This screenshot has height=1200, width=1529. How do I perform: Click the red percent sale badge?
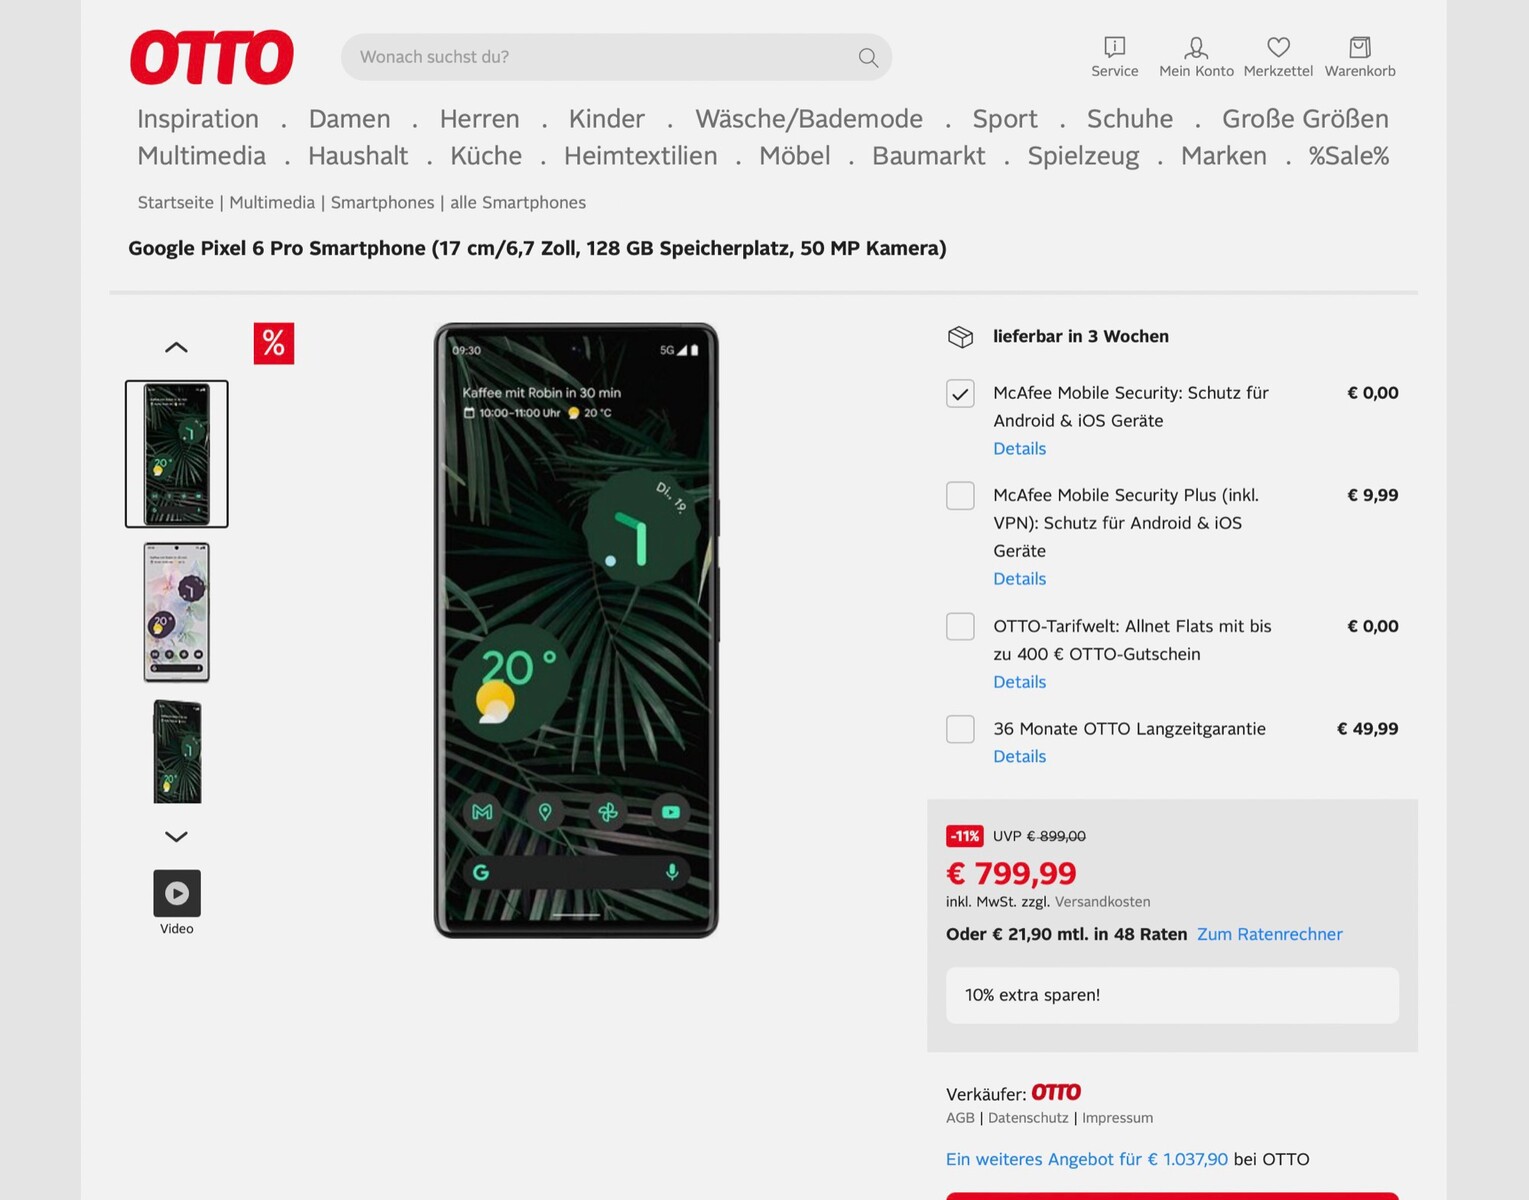pyautogui.click(x=274, y=344)
